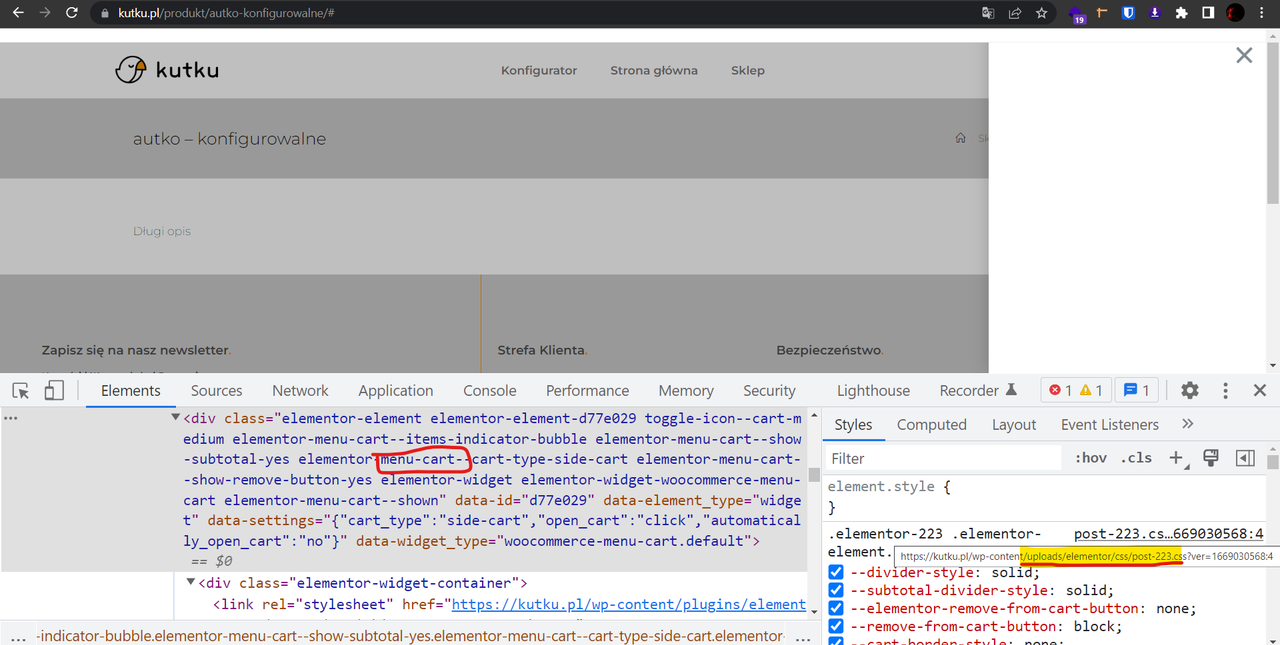Uncheck the --elementor-remove-from-cart-button property
1280x645 pixels.
pyautogui.click(x=836, y=608)
